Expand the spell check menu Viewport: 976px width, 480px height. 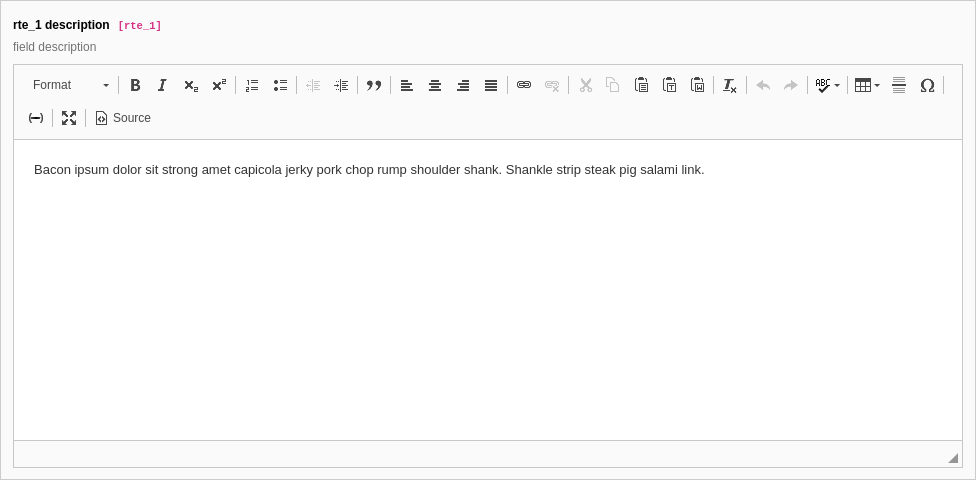(827, 85)
